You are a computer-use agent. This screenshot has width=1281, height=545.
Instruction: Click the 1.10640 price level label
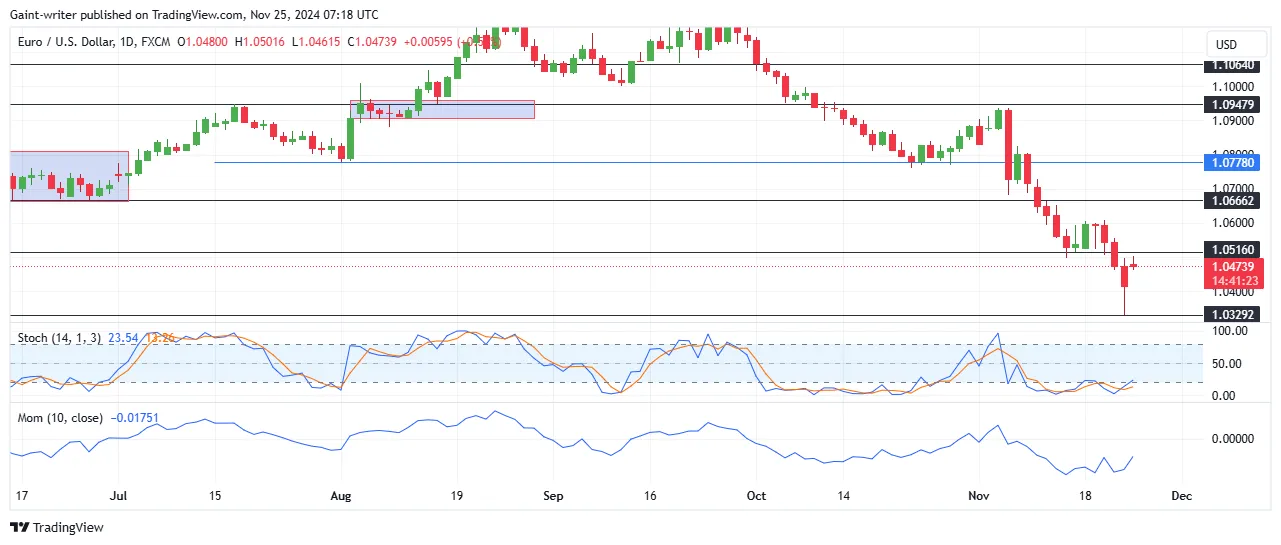(1234, 65)
